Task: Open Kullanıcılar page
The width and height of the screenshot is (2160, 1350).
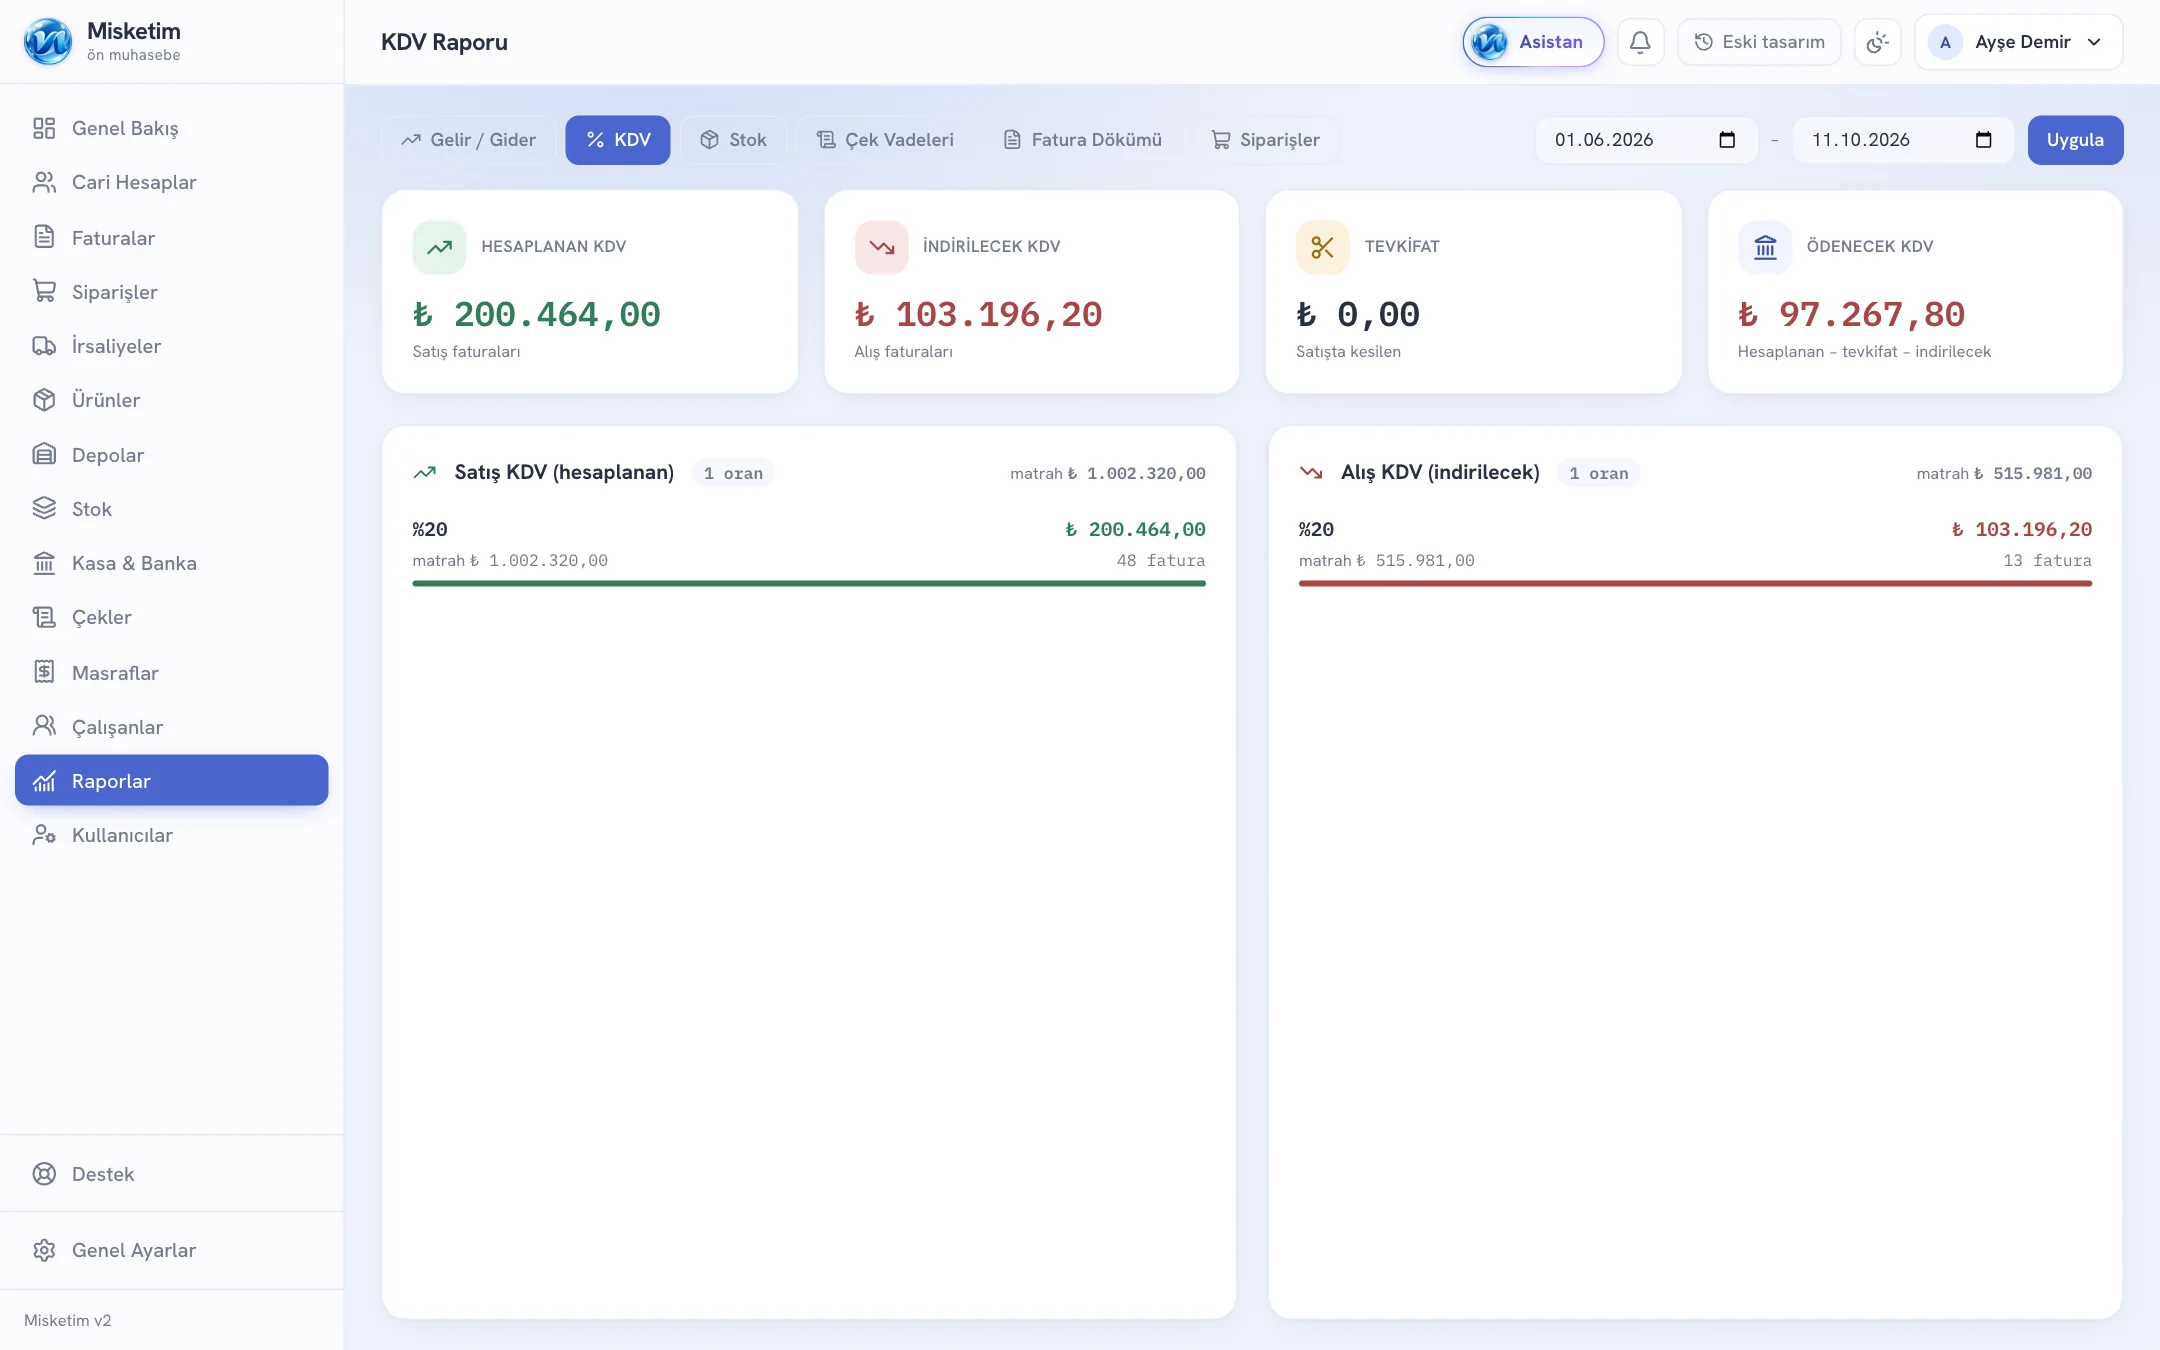Action: tap(172, 835)
